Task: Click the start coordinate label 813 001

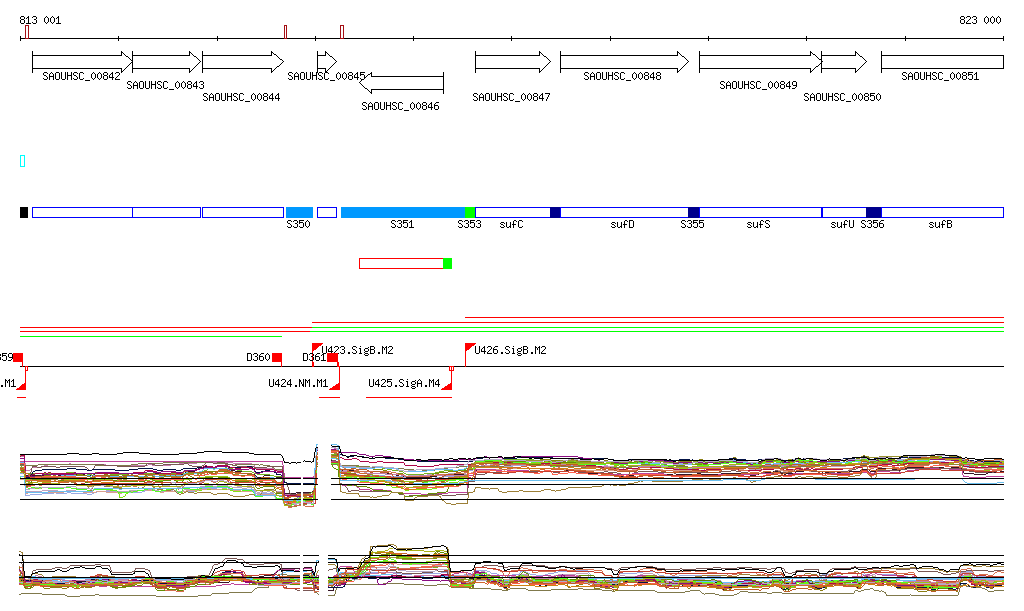Action: pyautogui.click(x=40, y=20)
